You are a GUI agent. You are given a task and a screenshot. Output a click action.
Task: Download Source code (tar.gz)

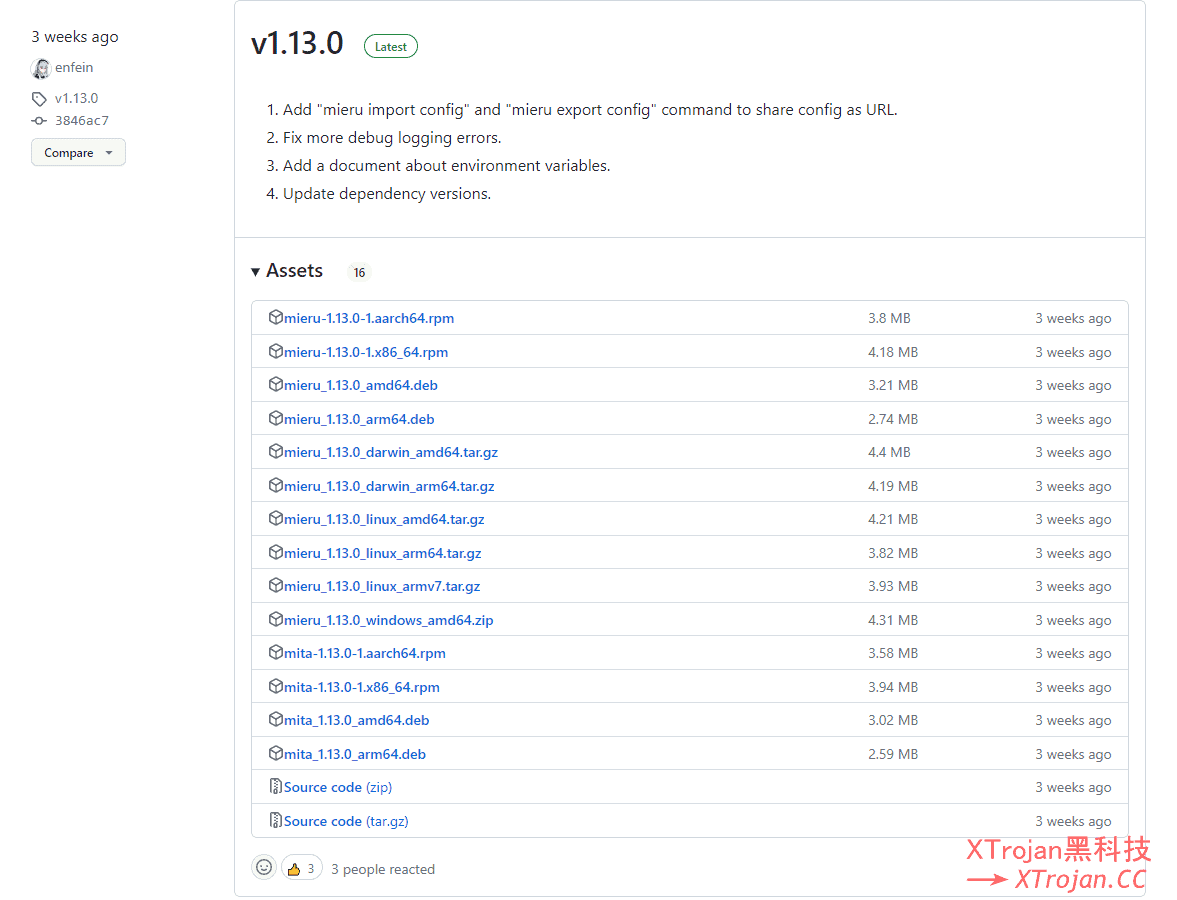click(x=346, y=821)
